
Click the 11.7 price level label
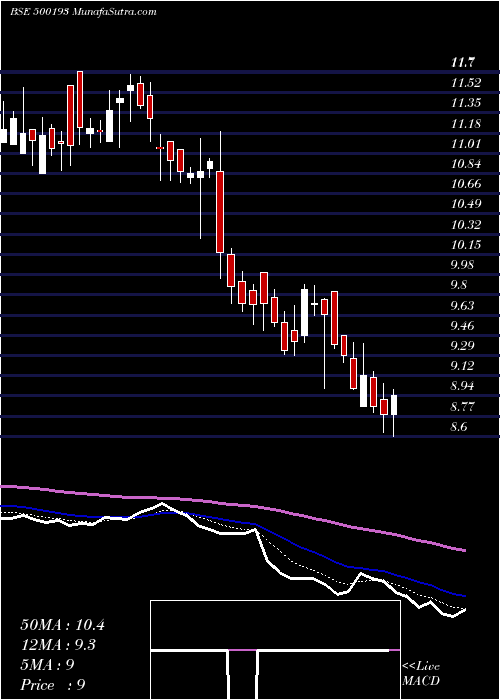pyautogui.click(x=462, y=62)
